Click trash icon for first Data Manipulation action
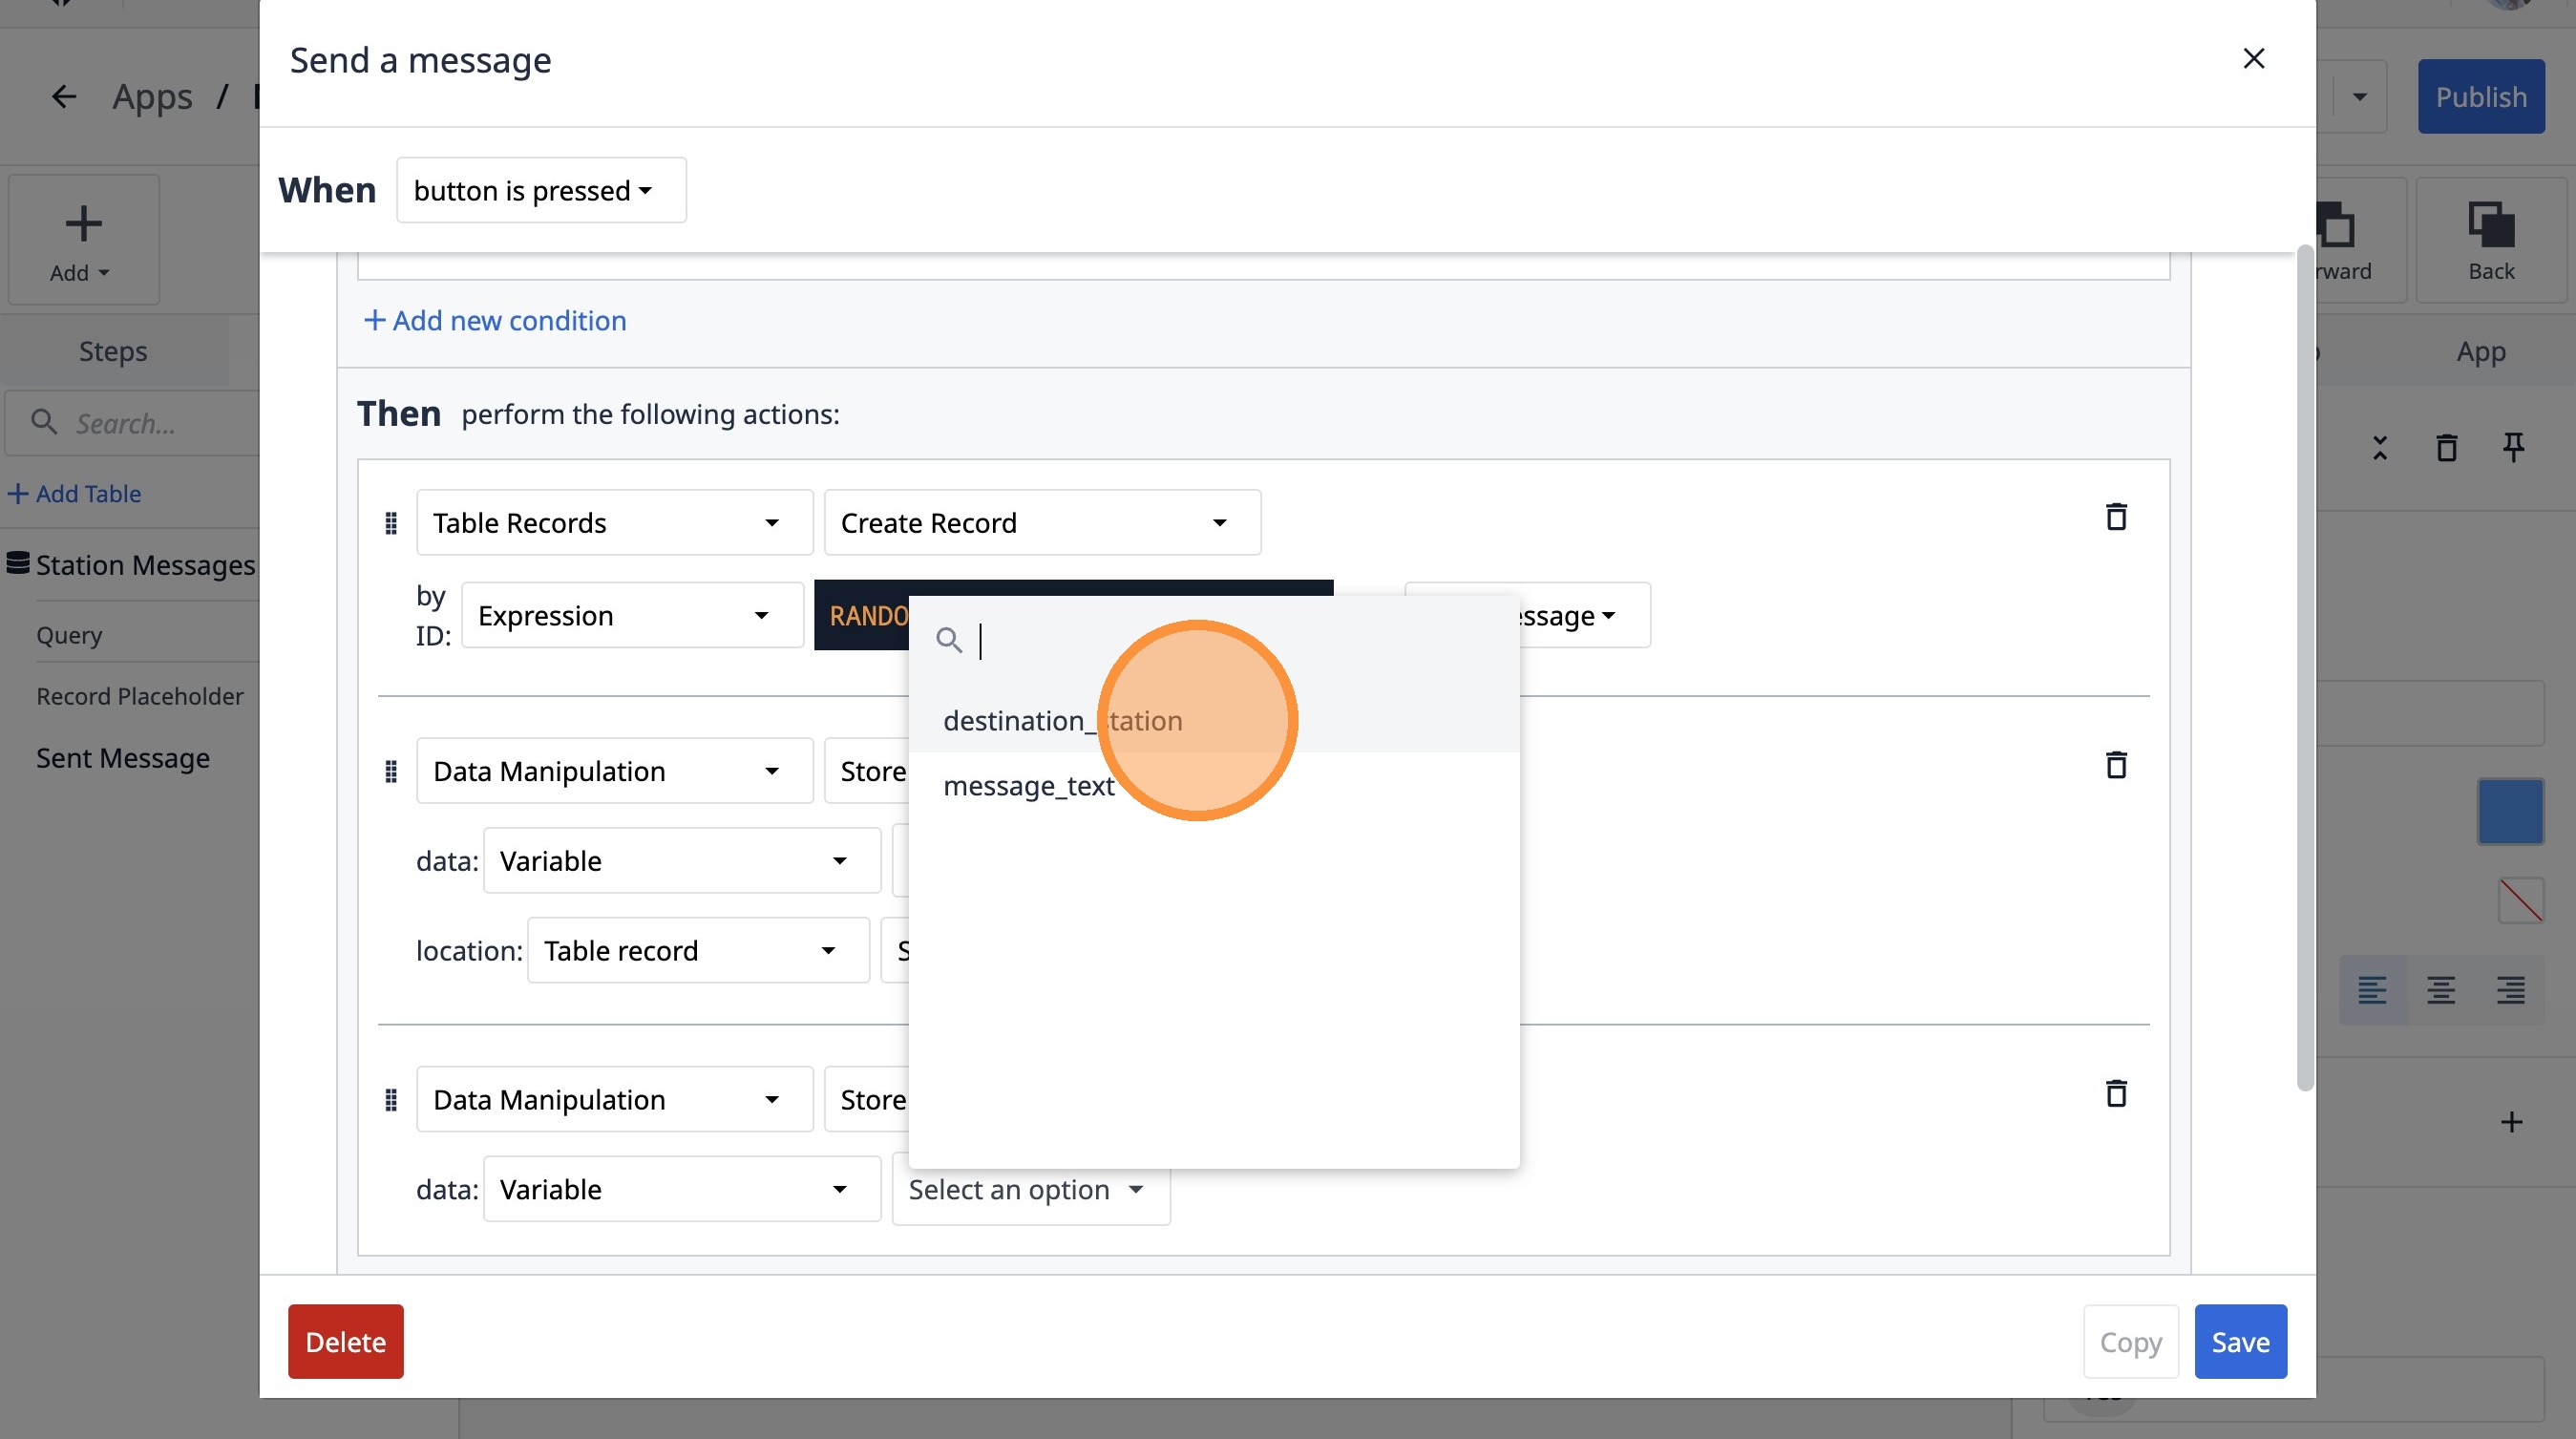Screen dimensions: 2576x1439 (2115, 765)
